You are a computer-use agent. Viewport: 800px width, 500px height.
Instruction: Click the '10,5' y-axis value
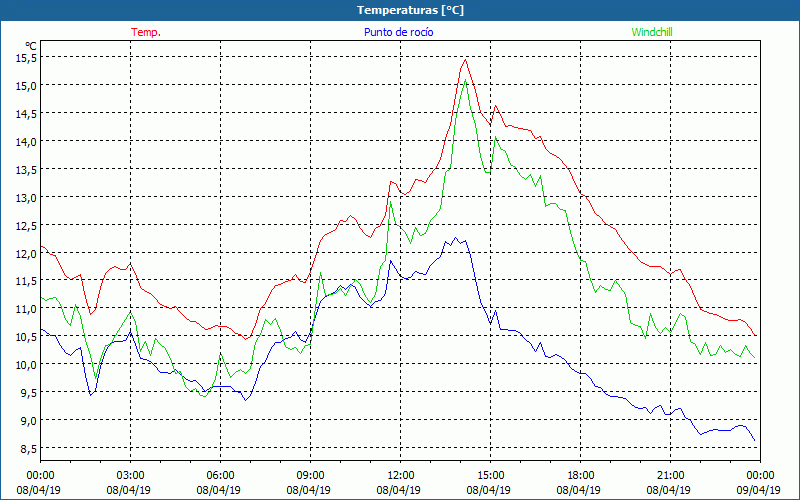(27, 337)
